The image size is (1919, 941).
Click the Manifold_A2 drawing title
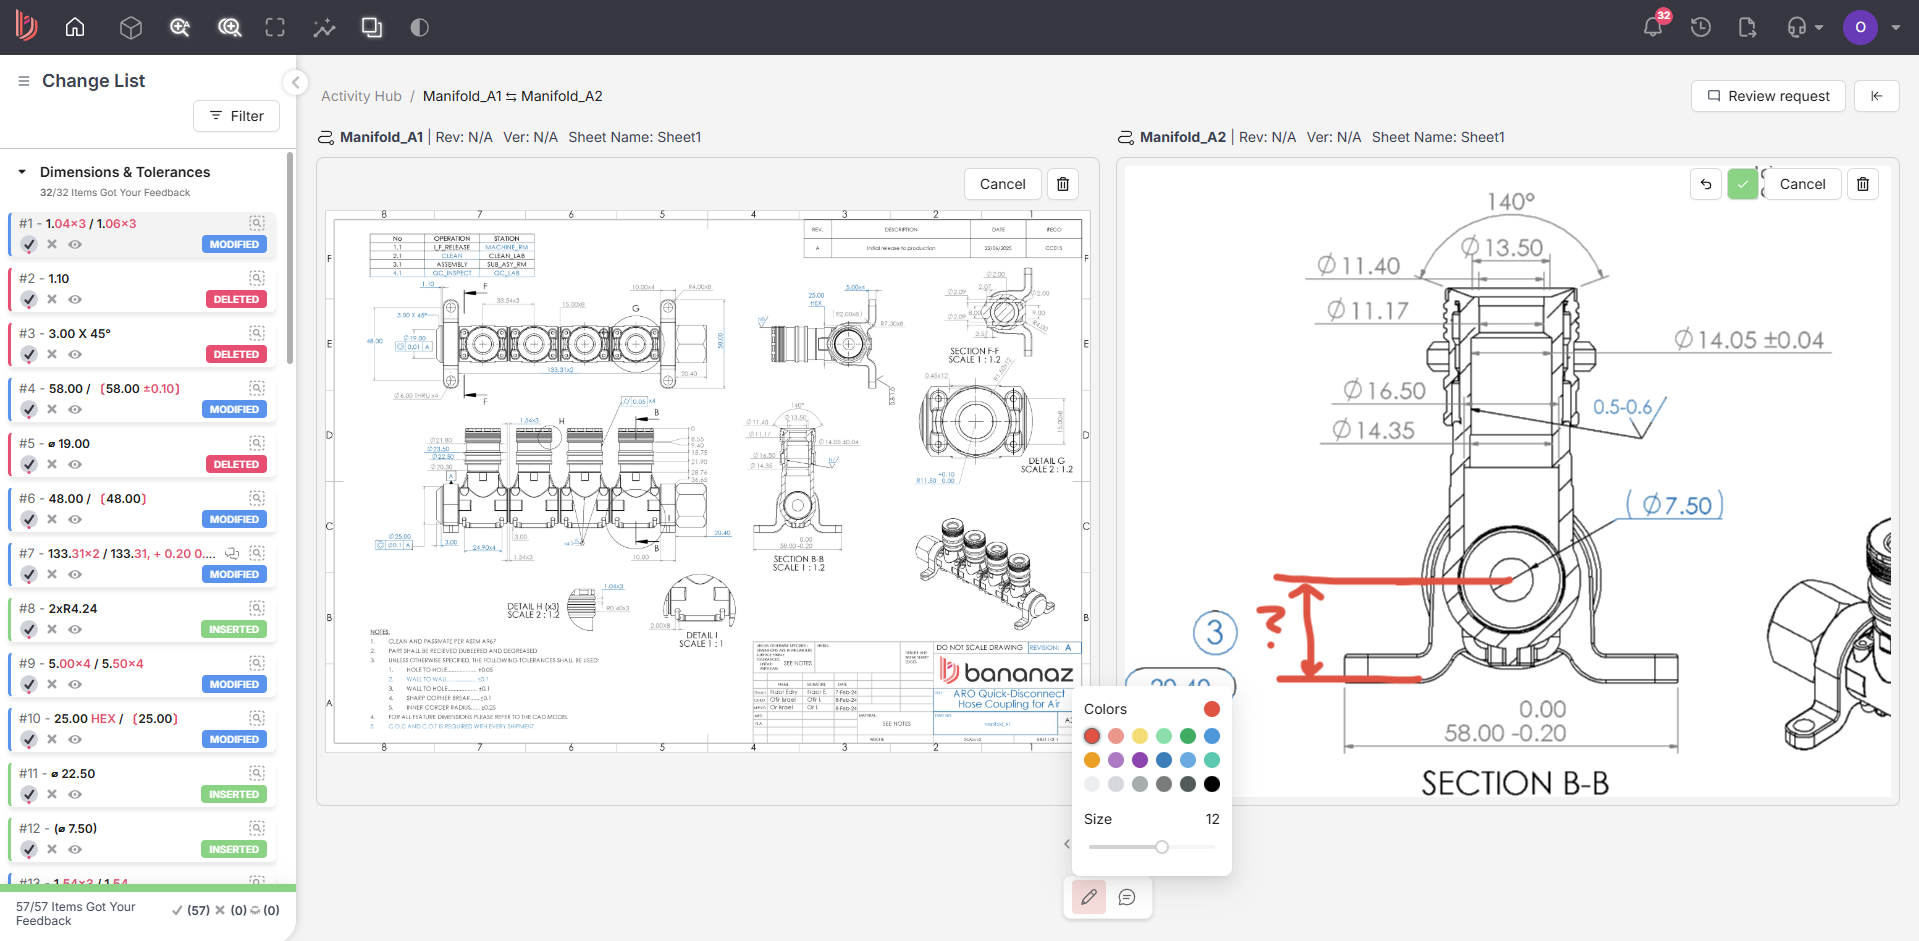coord(1183,137)
